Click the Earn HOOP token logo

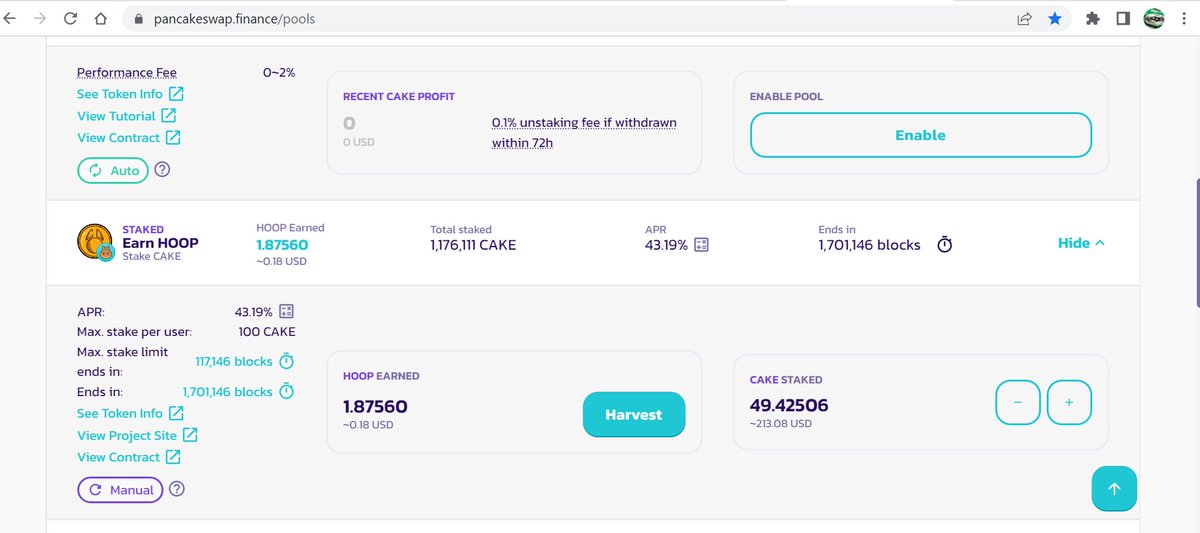(95, 243)
